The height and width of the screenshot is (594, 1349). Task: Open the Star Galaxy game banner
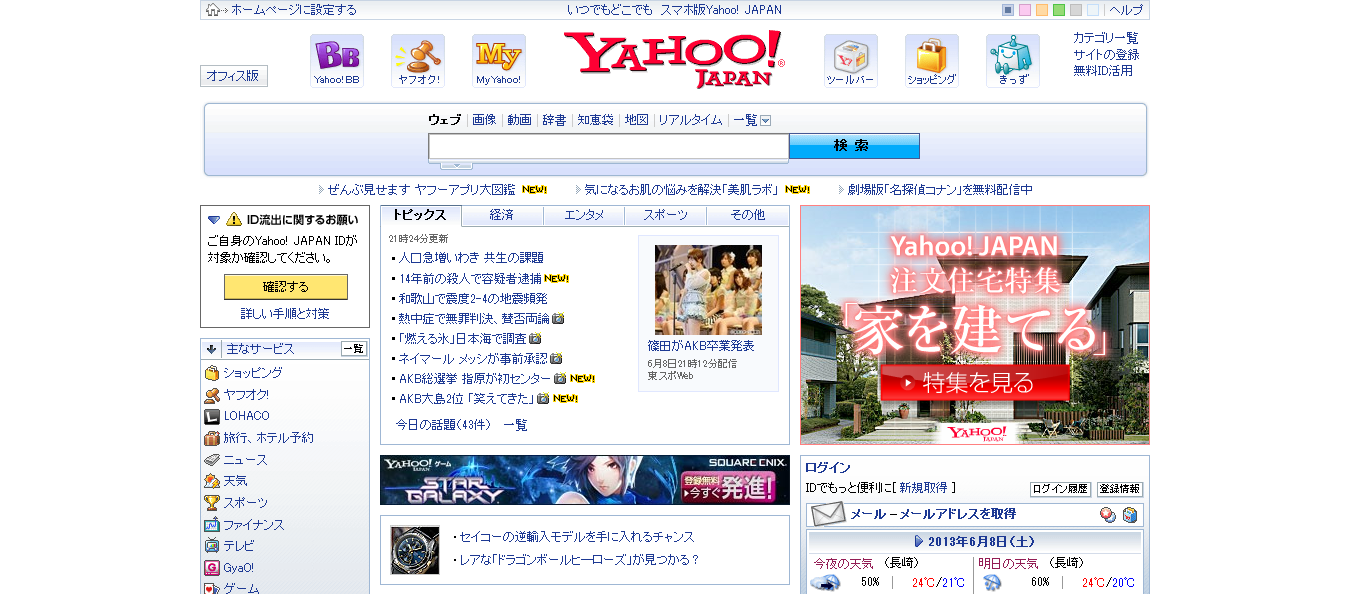[x=585, y=480]
